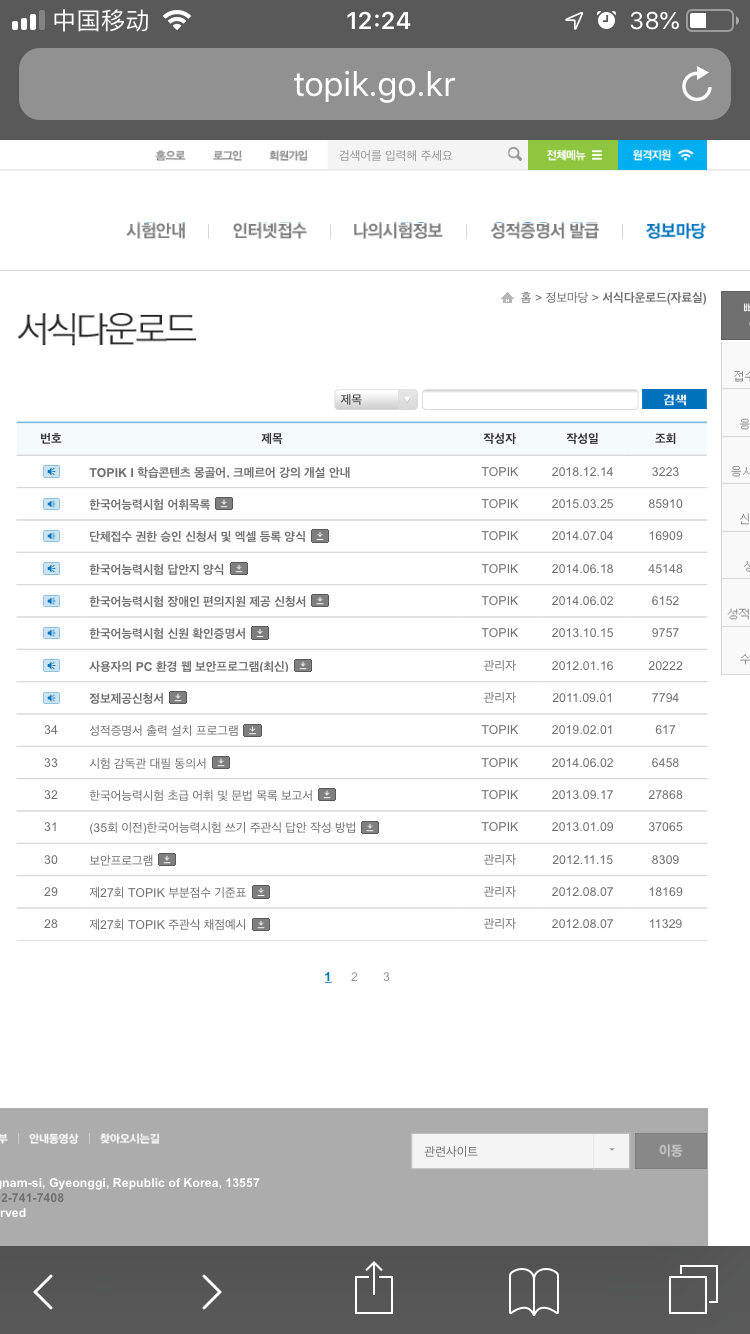Viewport: 750px width, 1334px height.
Task: Open the 로그인 link in the header
Action: pyautogui.click(x=227, y=155)
